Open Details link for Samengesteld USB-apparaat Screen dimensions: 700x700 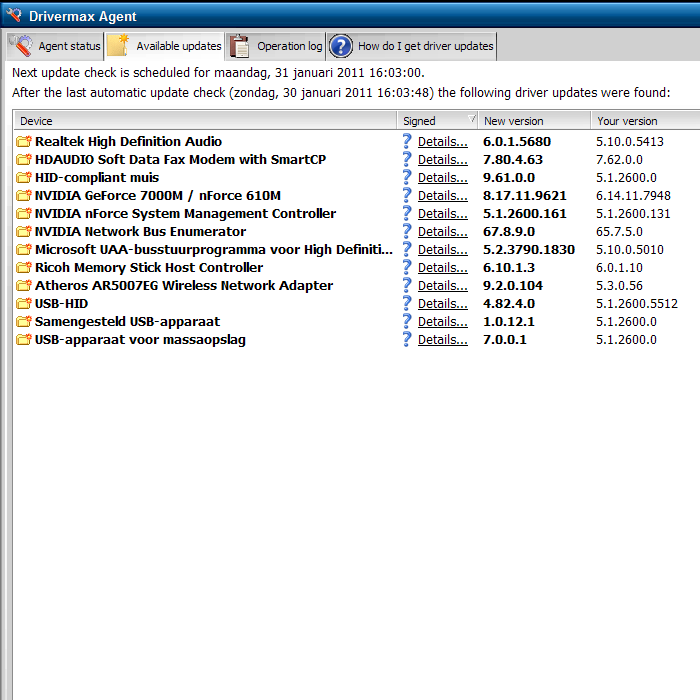(443, 321)
